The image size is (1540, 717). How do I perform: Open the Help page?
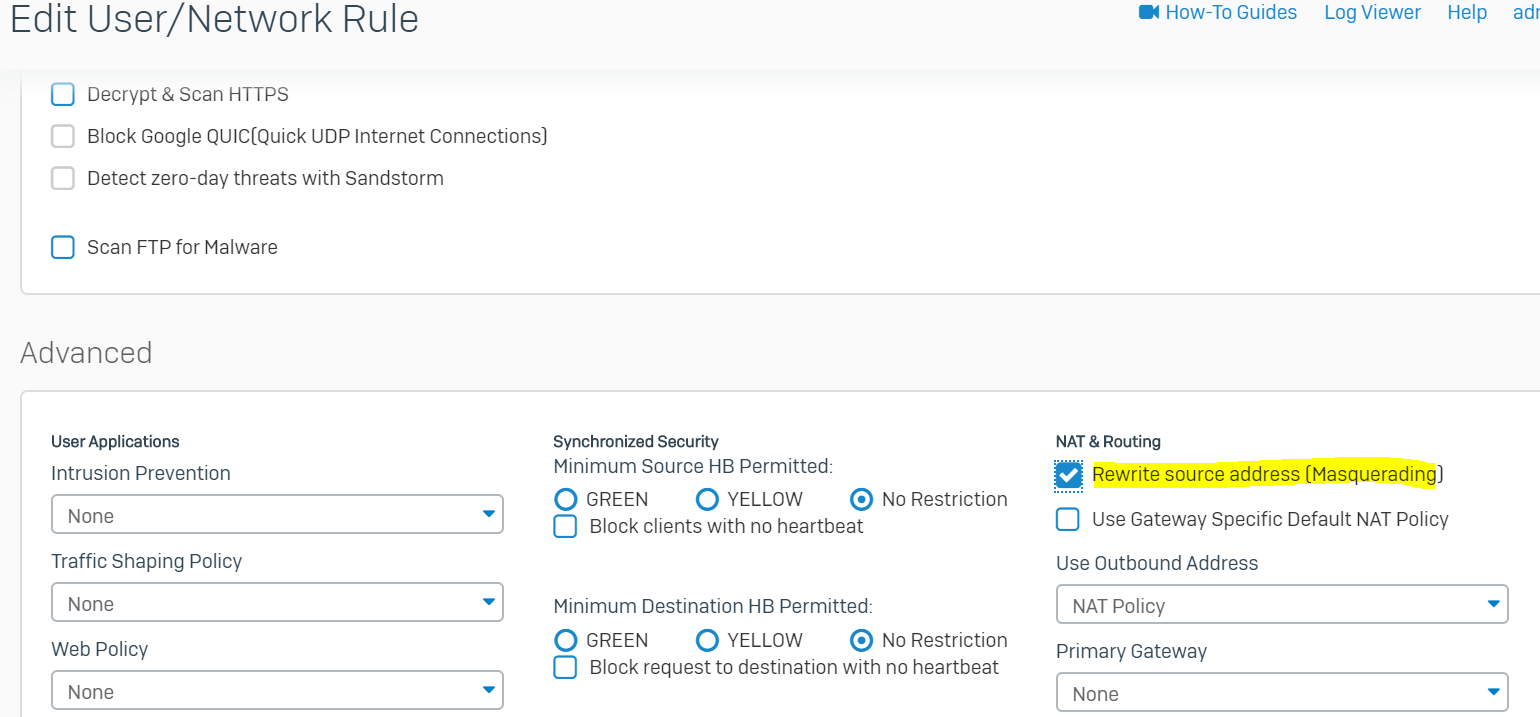[x=1467, y=12]
